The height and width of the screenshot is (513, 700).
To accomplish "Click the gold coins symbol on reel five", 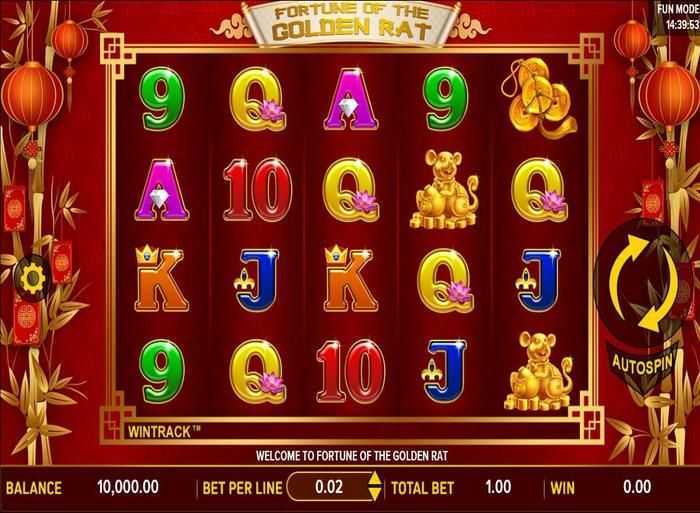I will coord(539,97).
